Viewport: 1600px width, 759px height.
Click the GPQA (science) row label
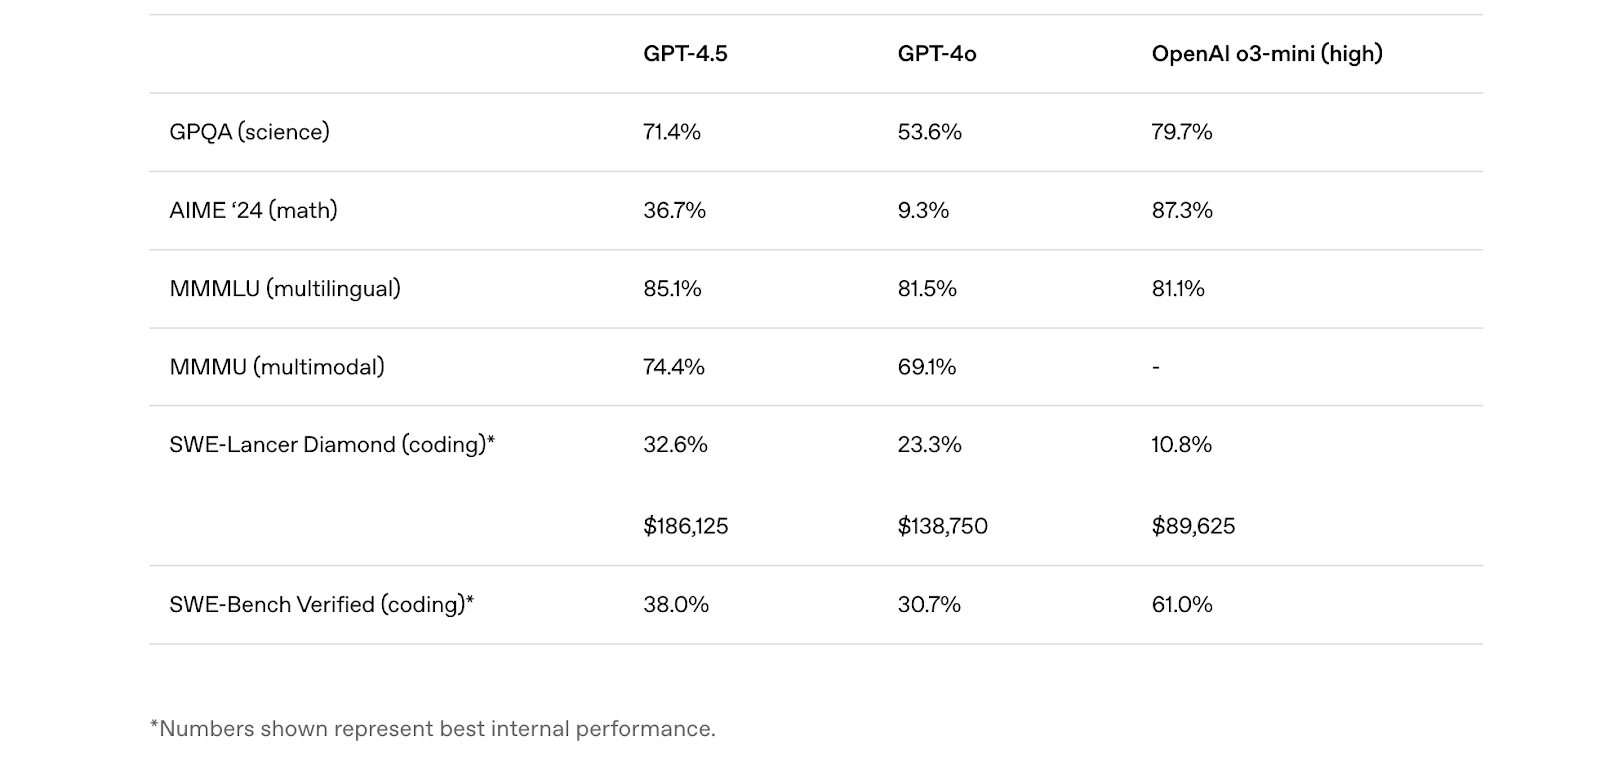coord(249,132)
